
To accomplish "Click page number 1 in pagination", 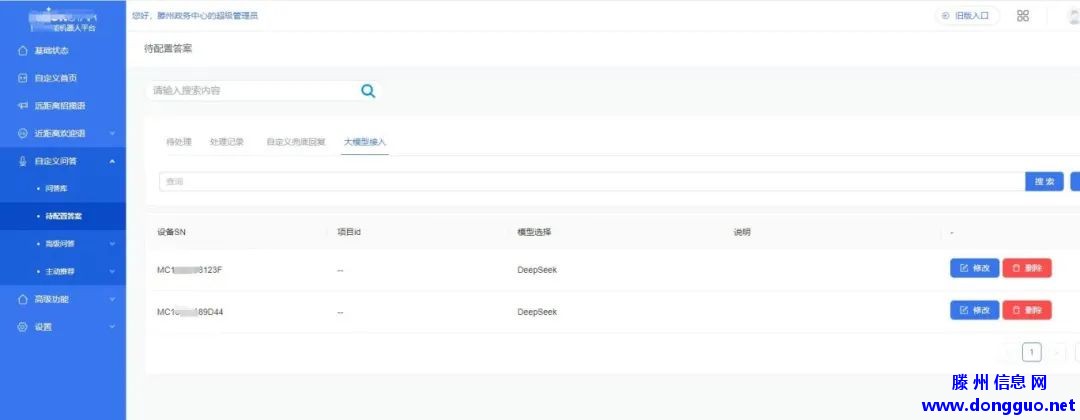I will point(1031,353).
